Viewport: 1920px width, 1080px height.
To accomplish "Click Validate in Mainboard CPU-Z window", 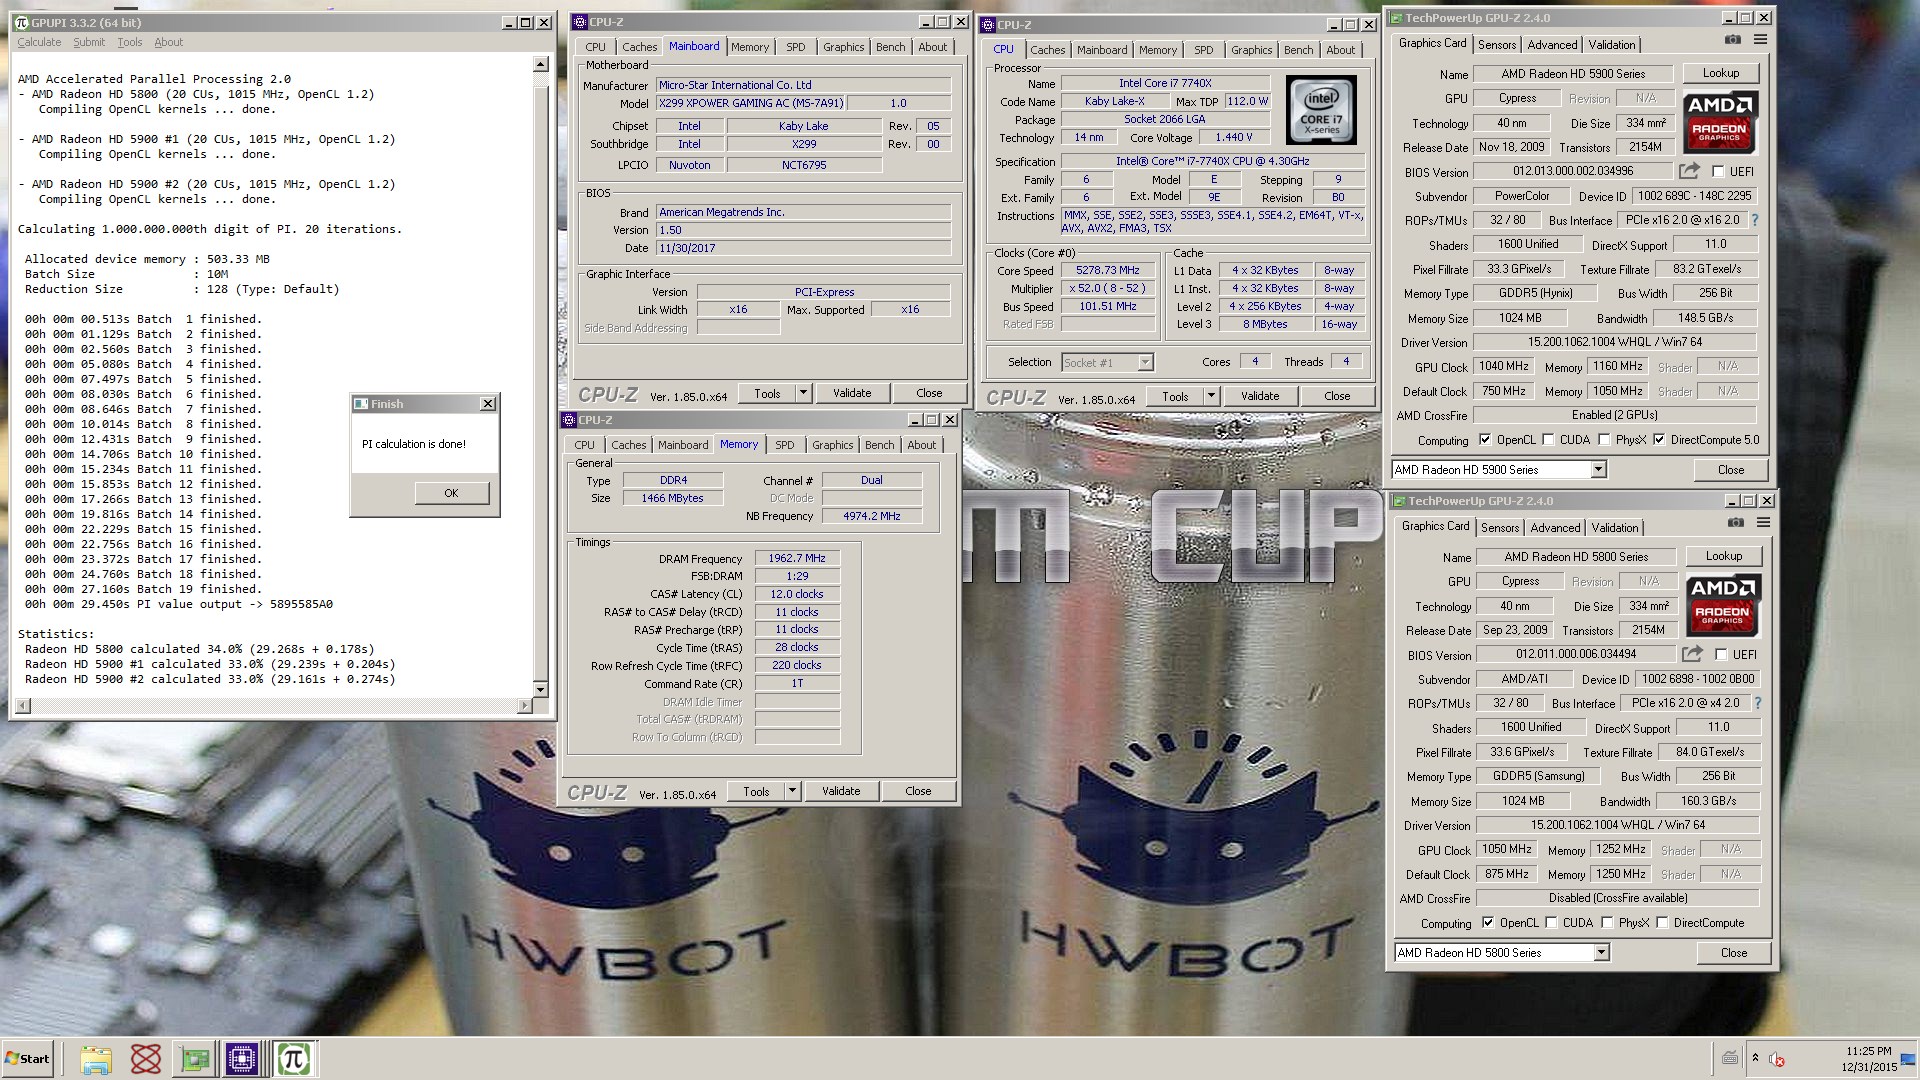I will (852, 393).
